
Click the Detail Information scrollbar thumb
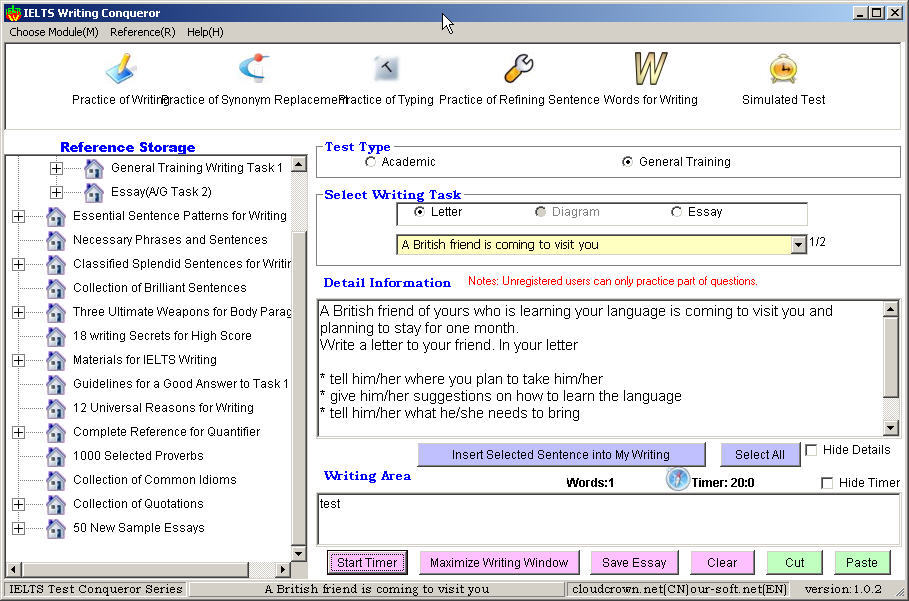pyautogui.click(x=890, y=357)
